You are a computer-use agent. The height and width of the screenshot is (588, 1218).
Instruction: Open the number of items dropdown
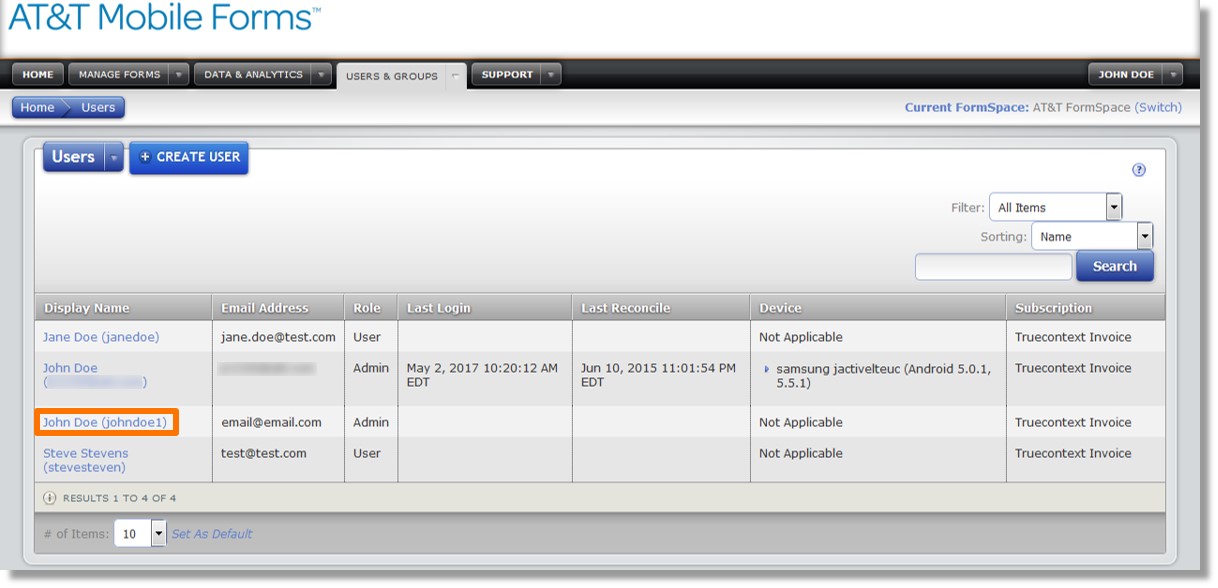[x=139, y=534]
